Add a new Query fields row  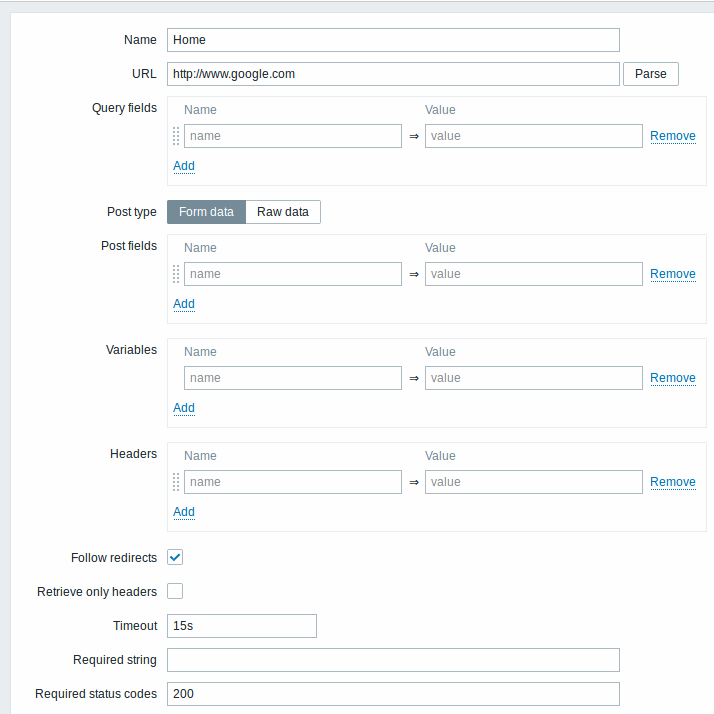184,166
